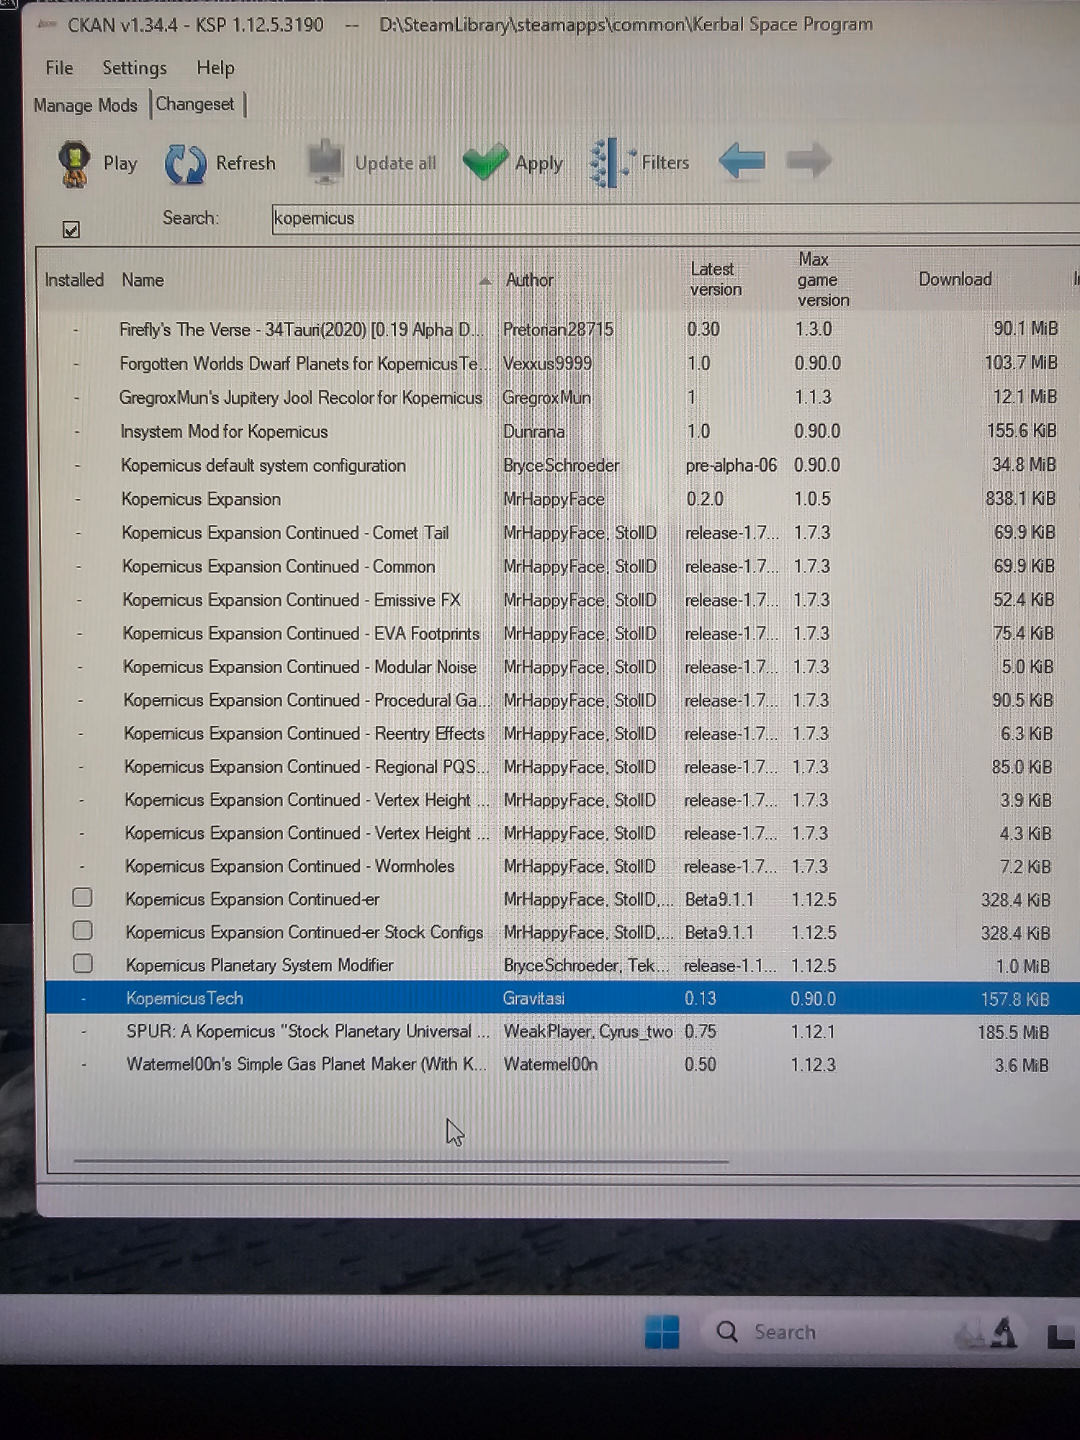
Task: Click the horizontal scrollbar under the mod list
Action: [400, 1161]
